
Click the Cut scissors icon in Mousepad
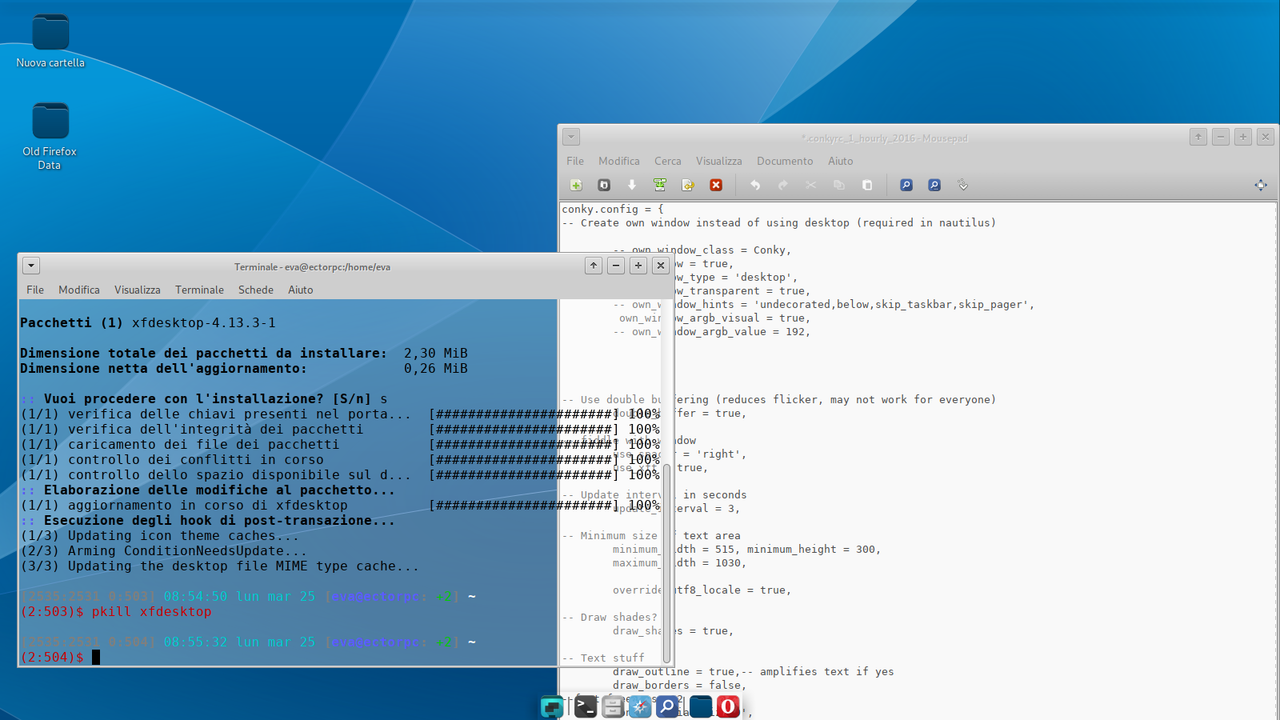811,185
